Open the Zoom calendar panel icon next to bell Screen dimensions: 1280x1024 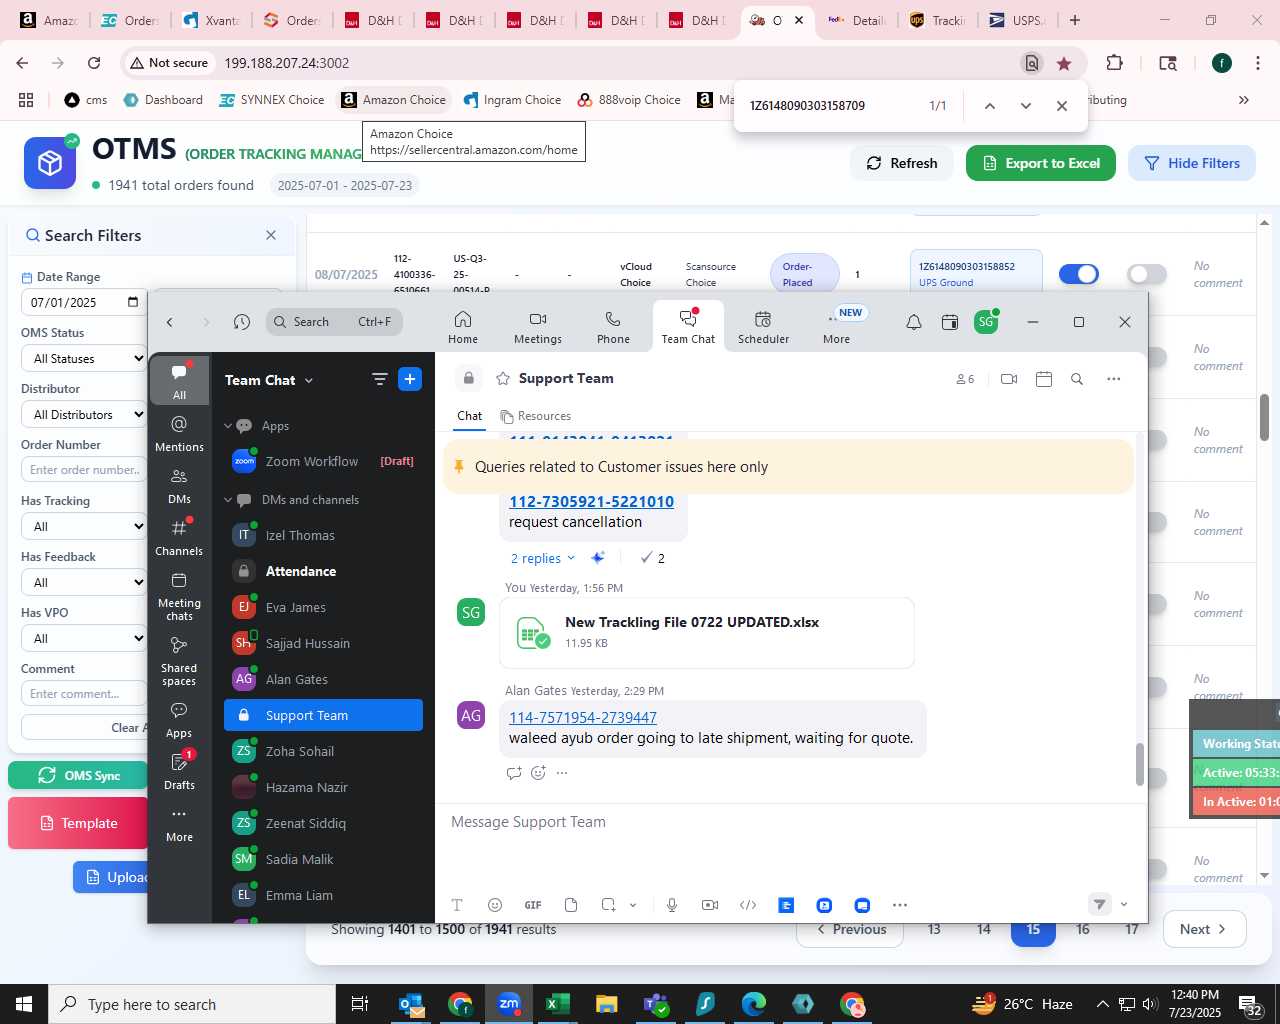pos(950,322)
